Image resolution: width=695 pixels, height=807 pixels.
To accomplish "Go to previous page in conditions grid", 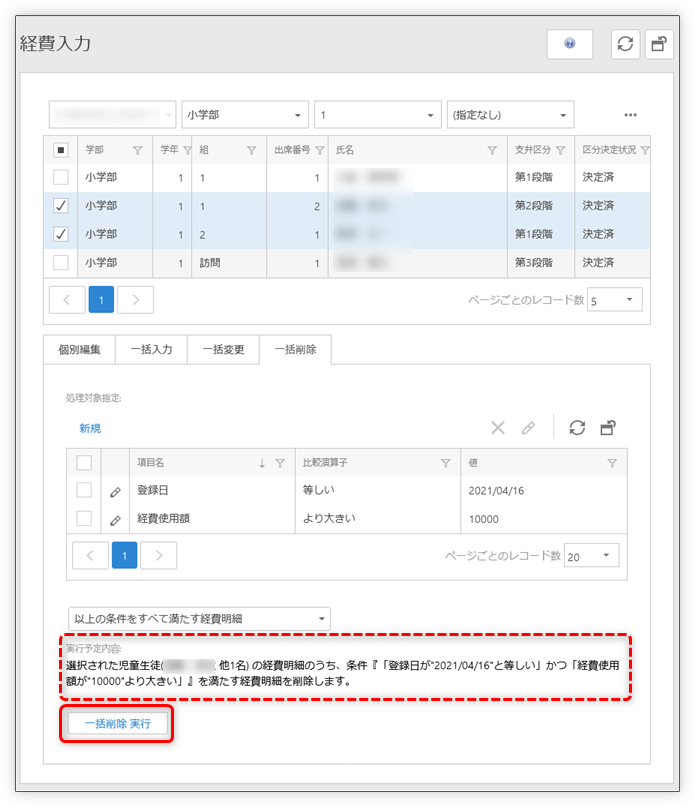I will pos(90,555).
